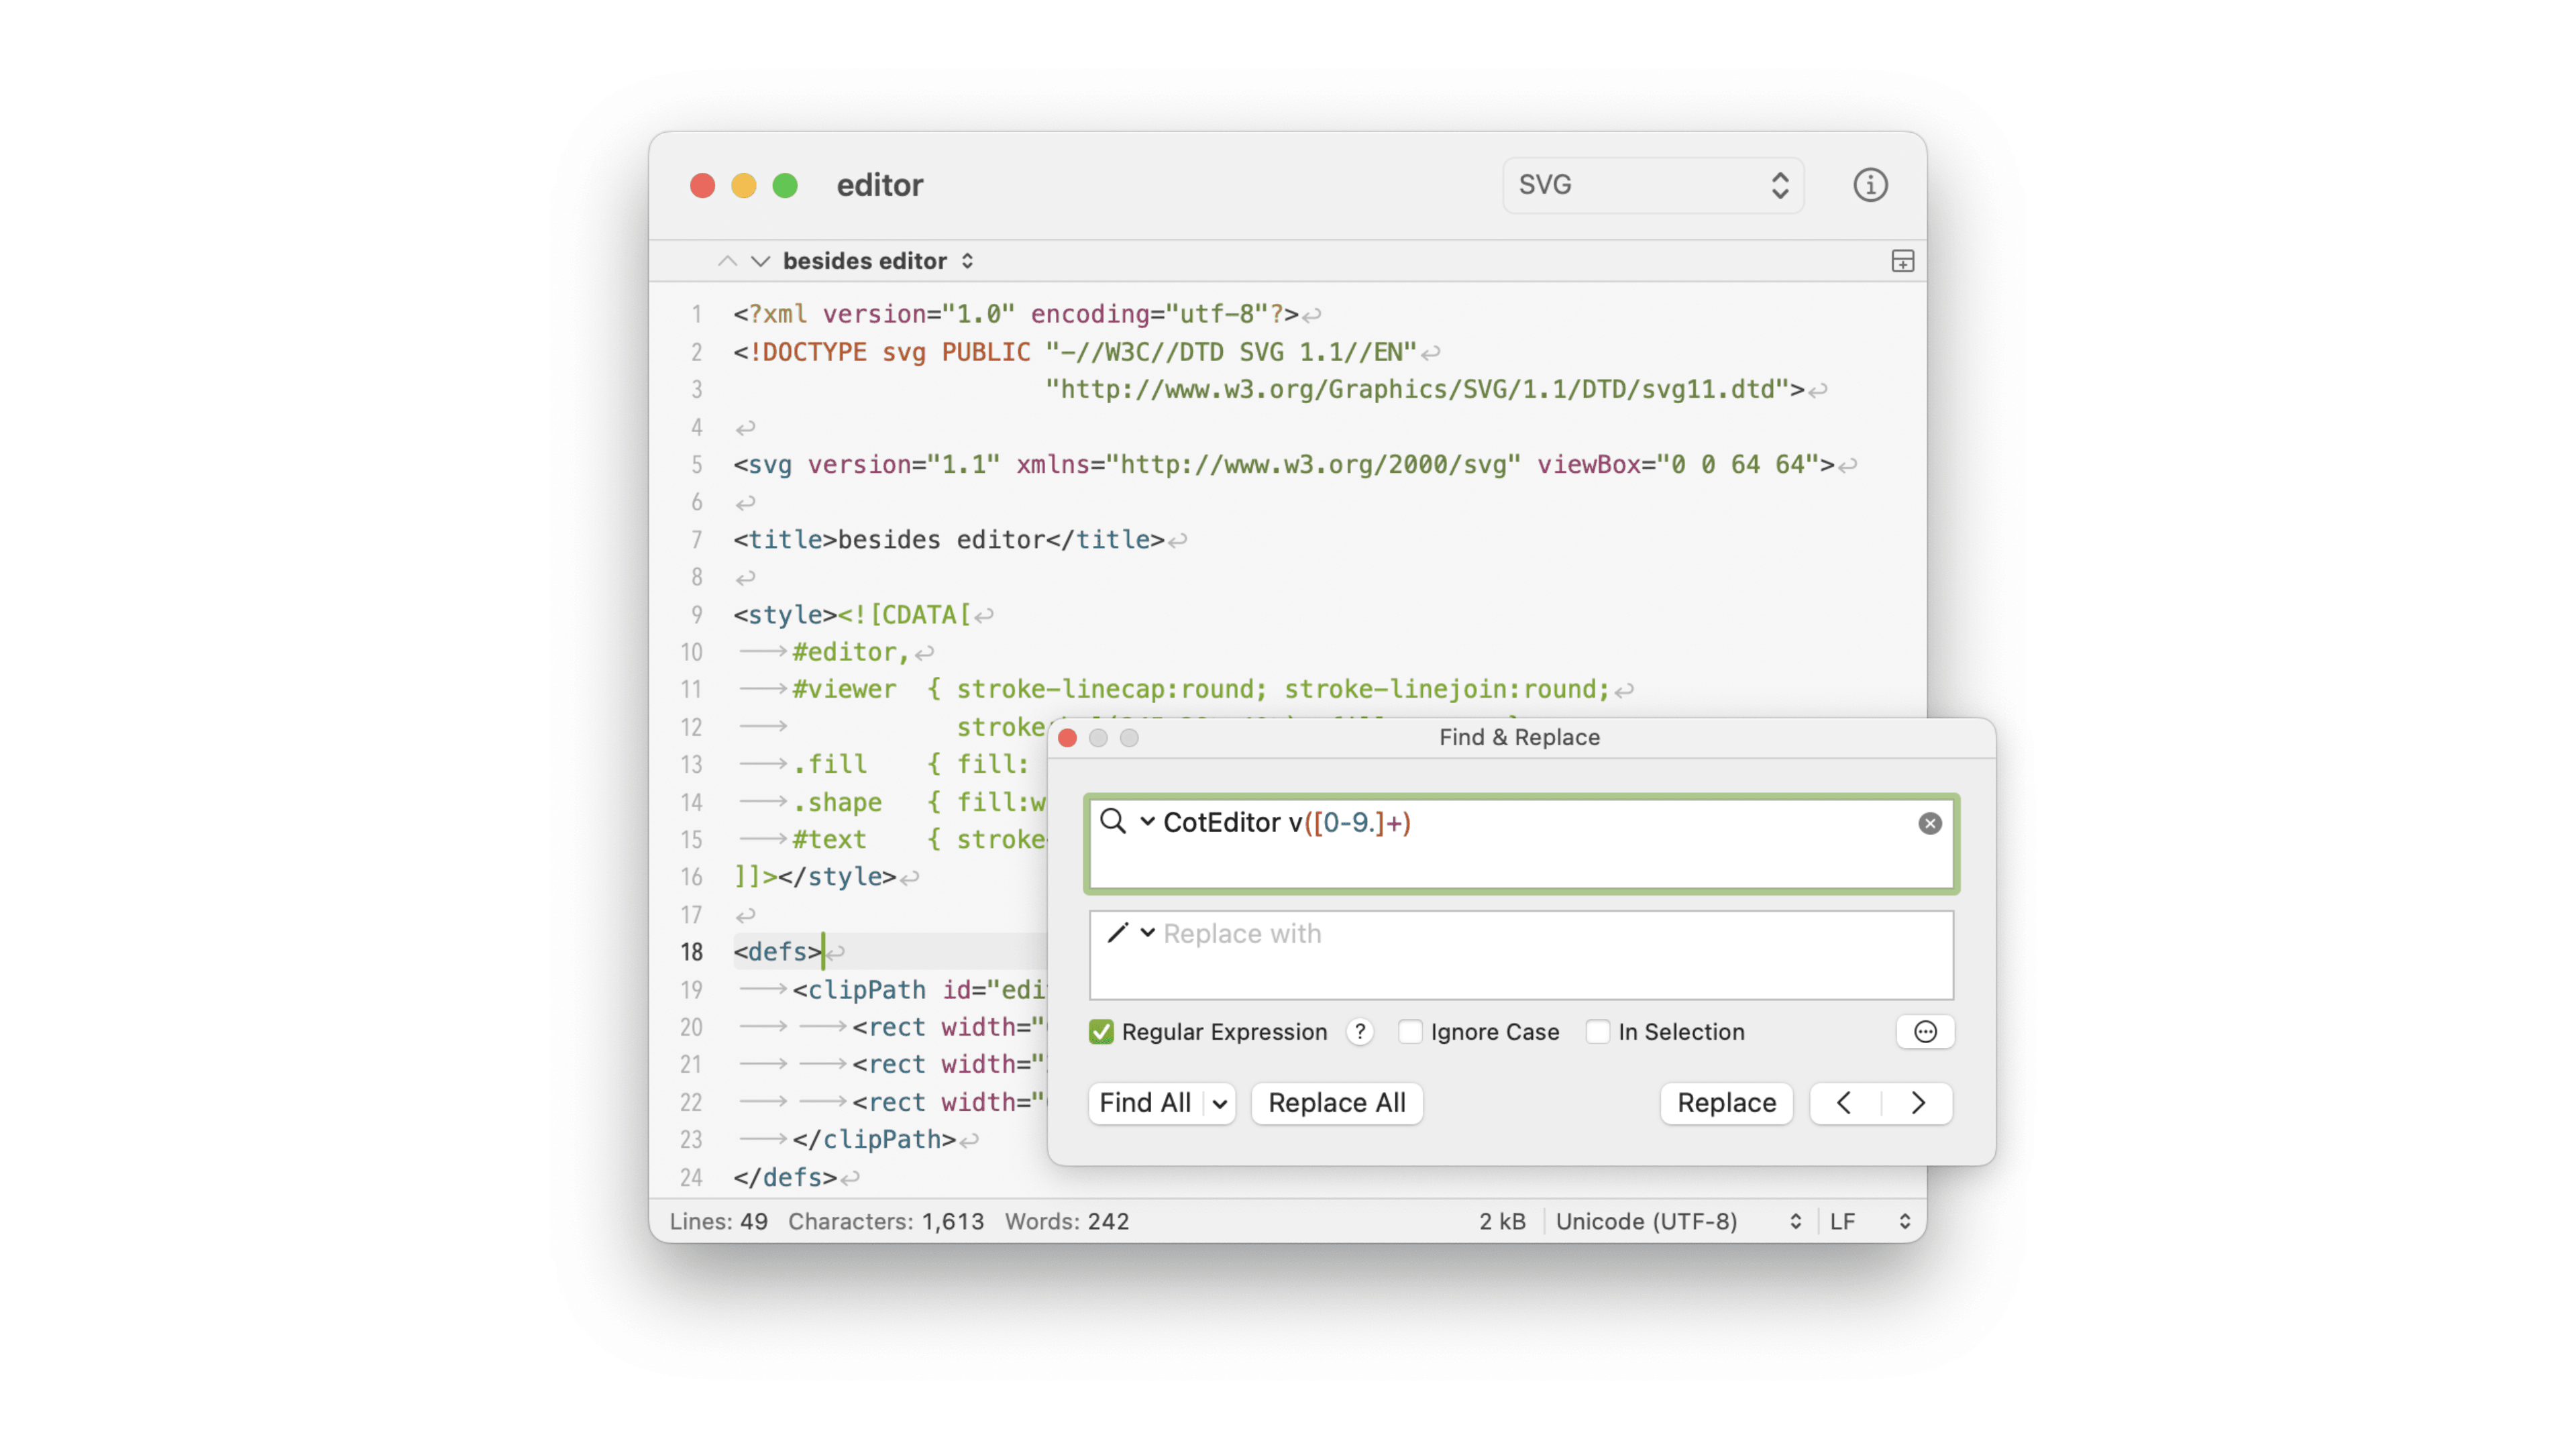The height and width of the screenshot is (1449, 2576).
Task: Click the pencil replace history icon
Action: 1117,933
